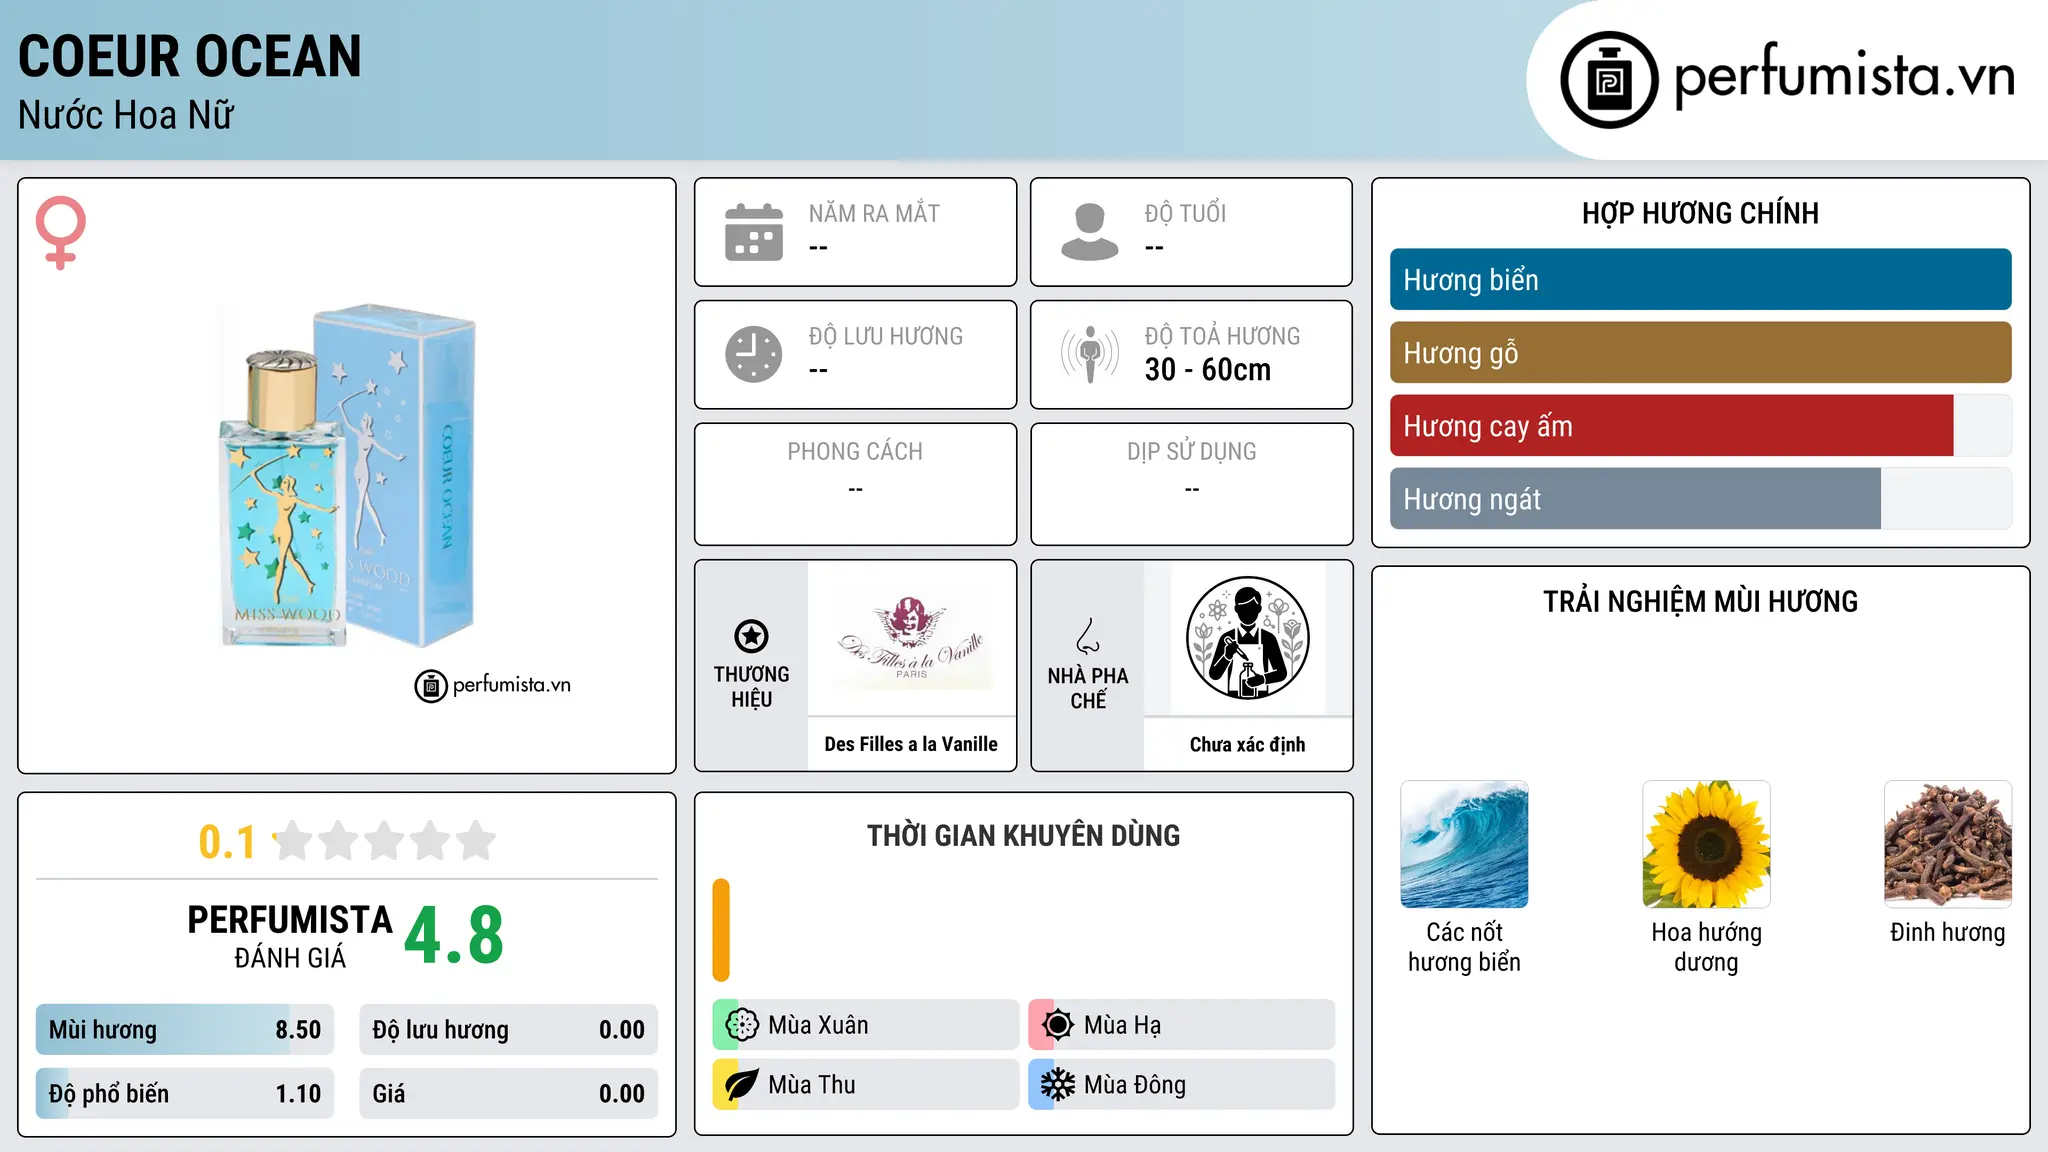Click the pink female gender symbol
The width and height of the screenshot is (2048, 1152).
tap(60, 232)
